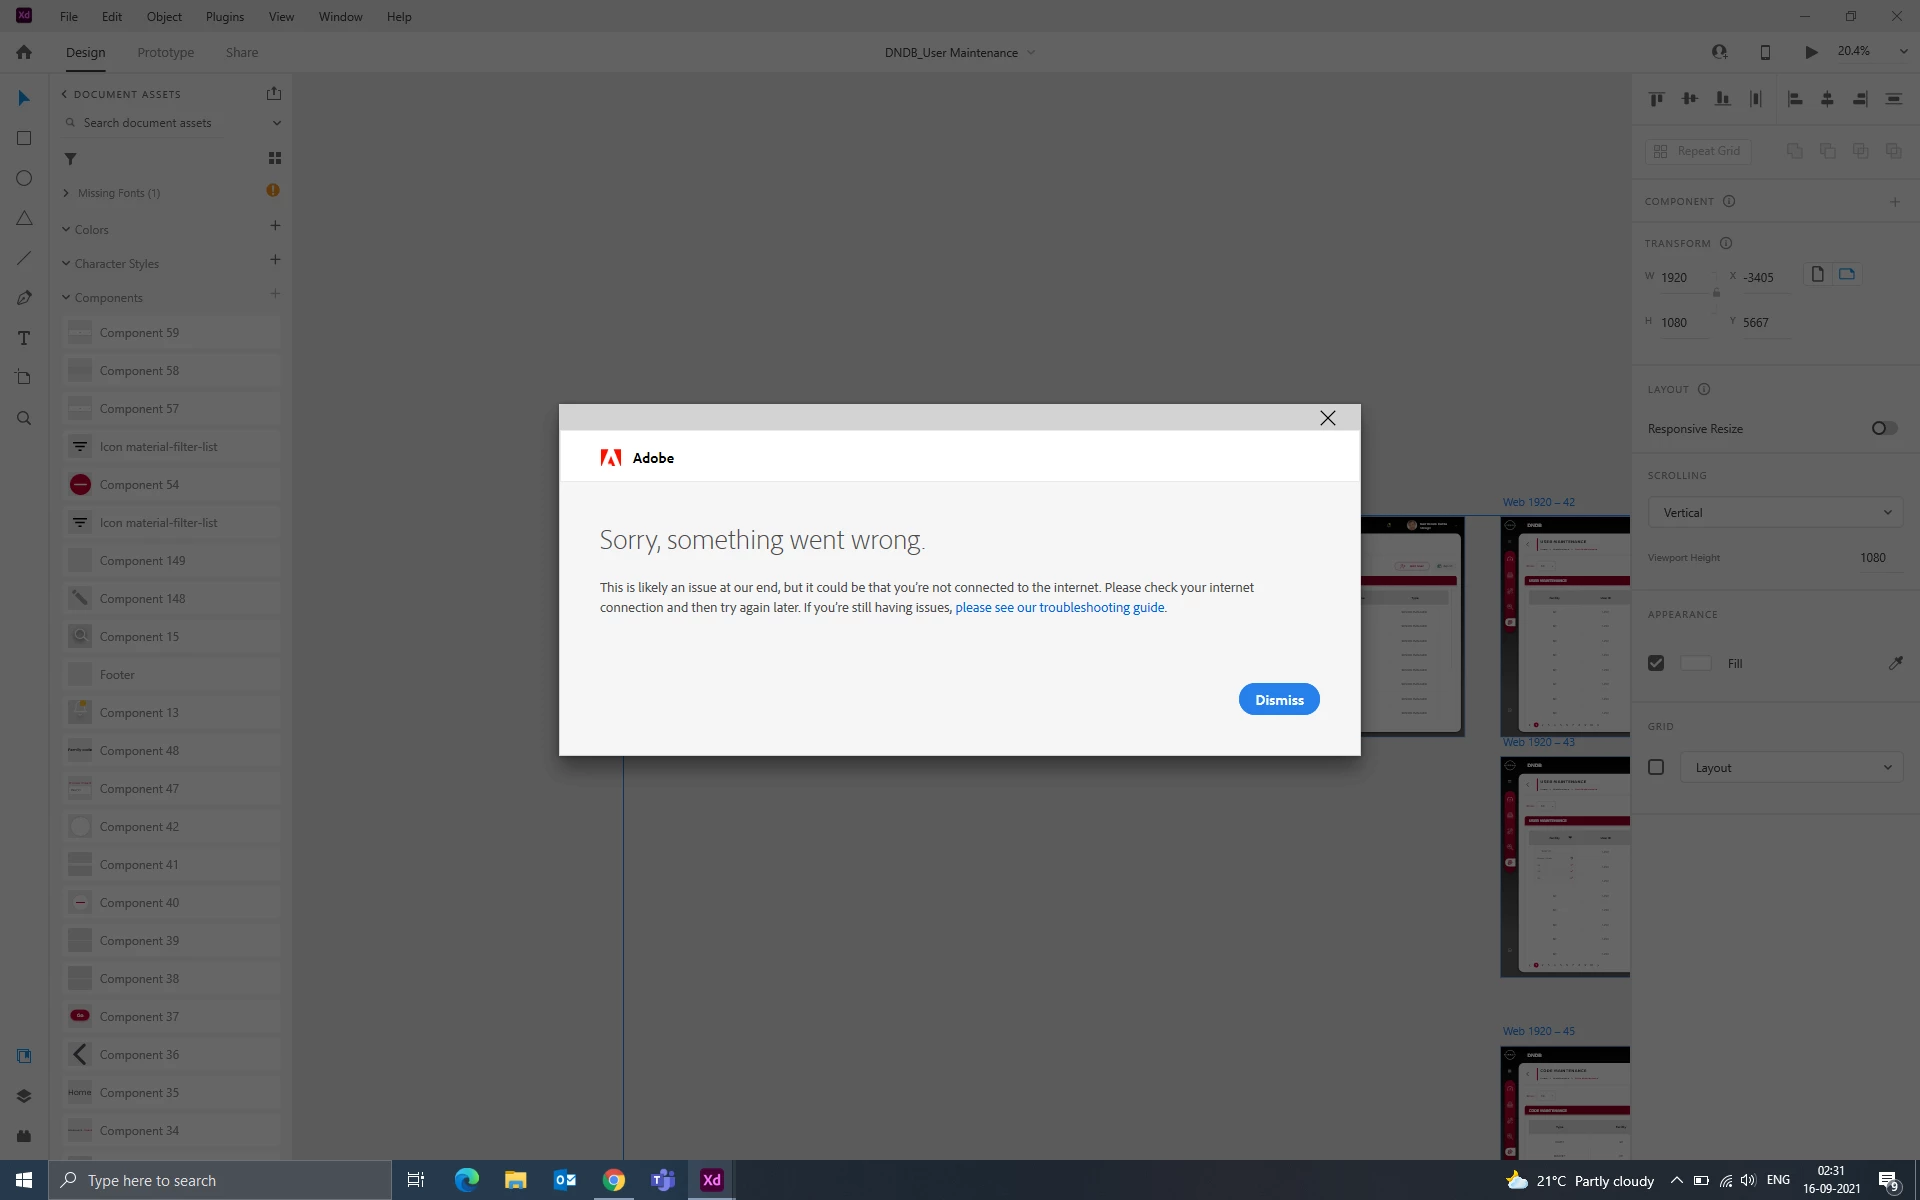Click the eyedropper for Fill color
The image size is (1920, 1200).
click(1895, 663)
